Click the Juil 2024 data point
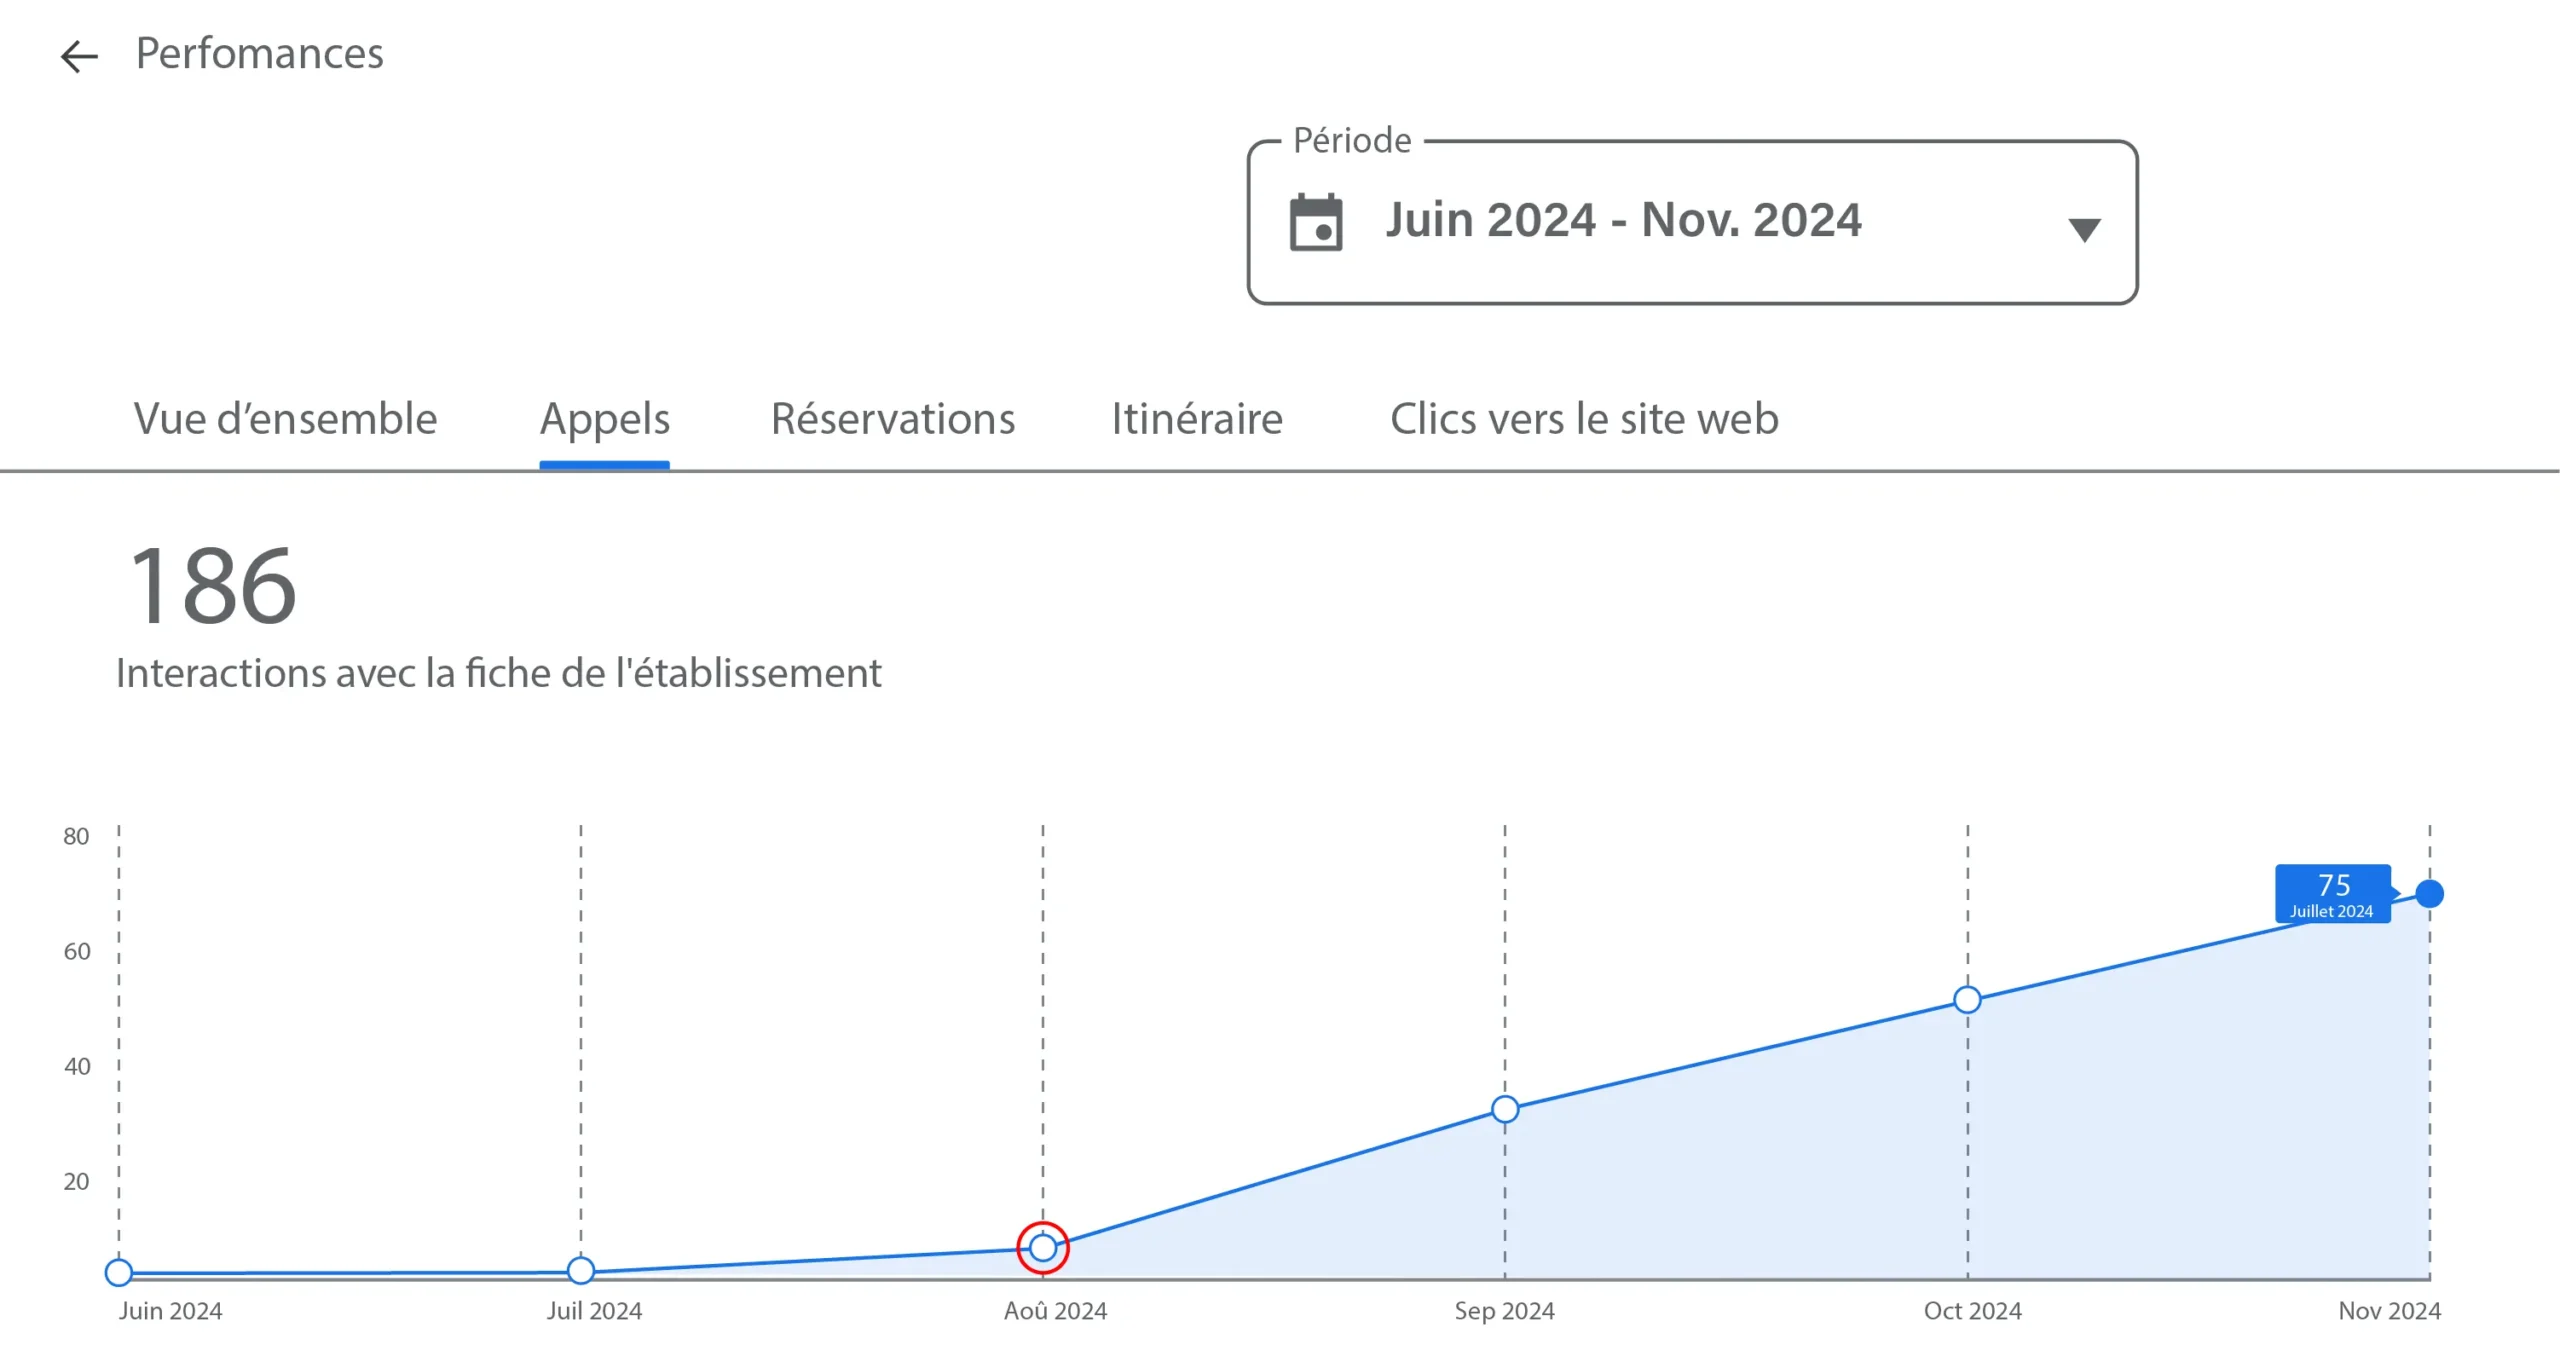This screenshot has width=2560, height=1362. 581,1271
